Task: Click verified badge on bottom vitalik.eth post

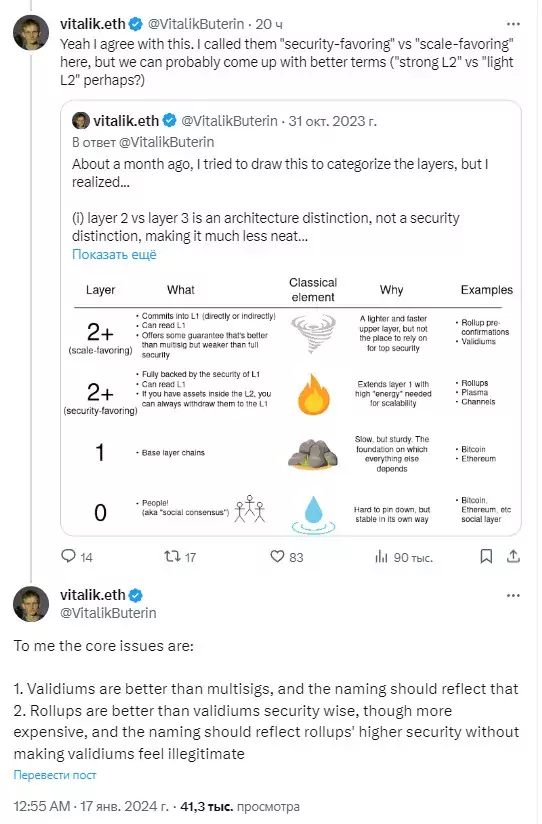Action: point(136,595)
